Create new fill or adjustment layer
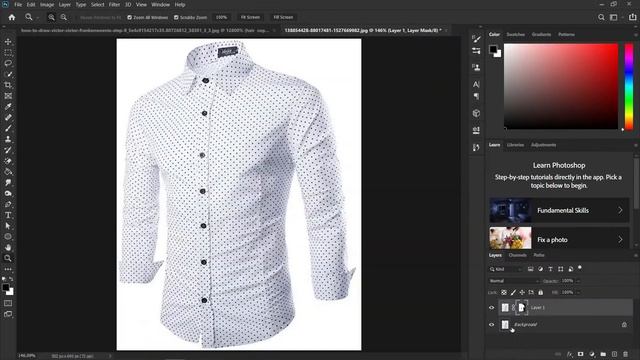640x360 pixels. click(592, 354)
